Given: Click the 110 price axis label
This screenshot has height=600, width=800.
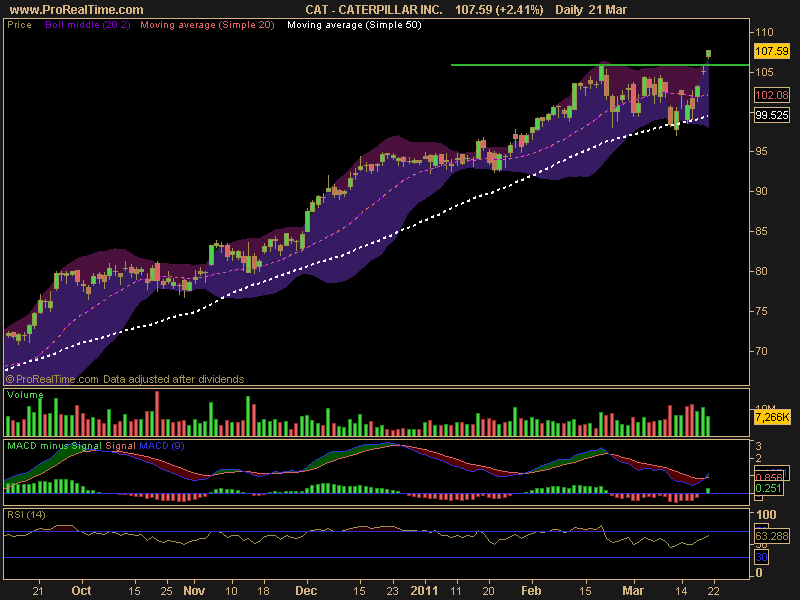Looking at the screenshot, I should 764,32.
